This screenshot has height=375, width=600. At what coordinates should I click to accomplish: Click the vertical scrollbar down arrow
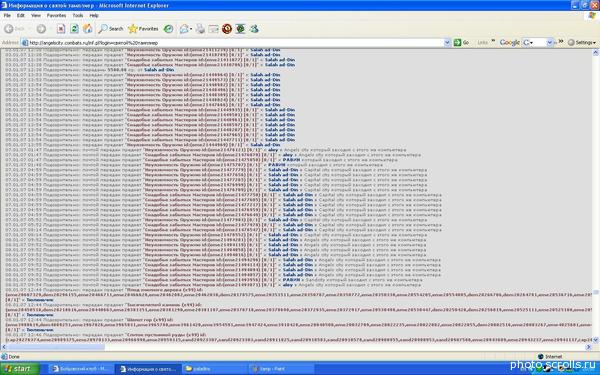(x=595, y=340)
